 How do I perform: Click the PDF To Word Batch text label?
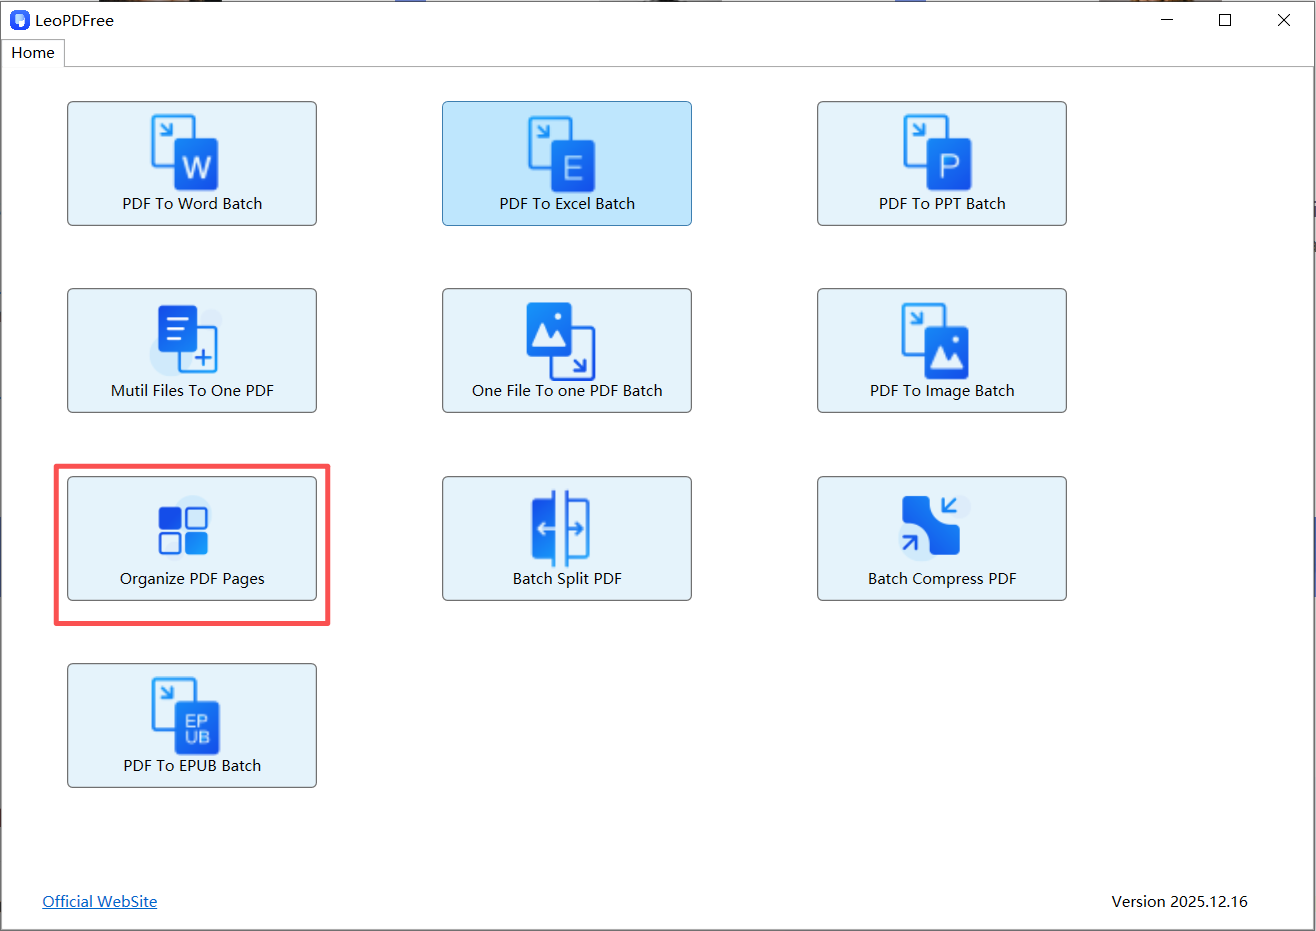click(191, 203)
